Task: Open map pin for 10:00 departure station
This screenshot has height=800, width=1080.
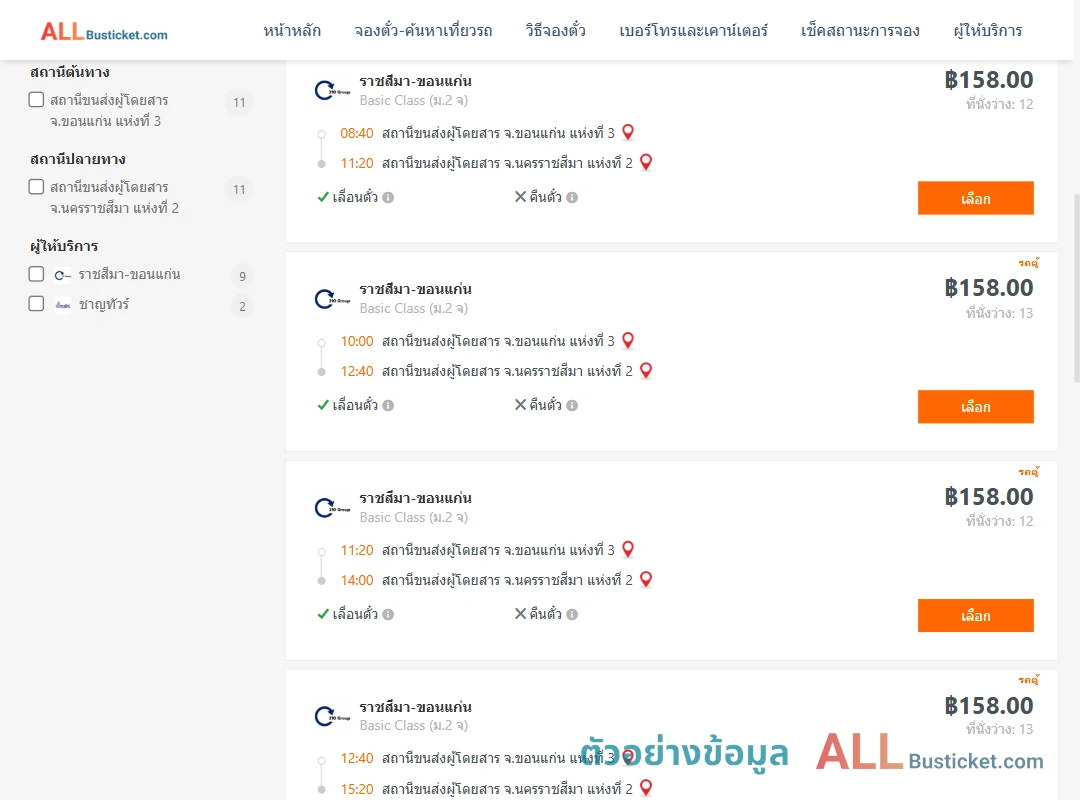Action: pyautogui.click(x=628, y=340)
